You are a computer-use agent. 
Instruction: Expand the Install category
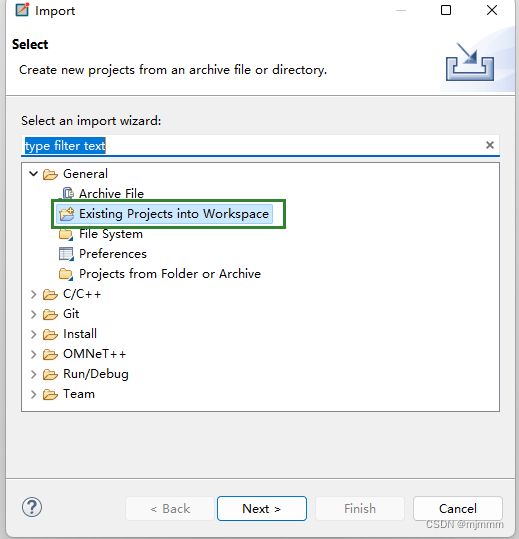pyautogui.click(x=33, y=334)
